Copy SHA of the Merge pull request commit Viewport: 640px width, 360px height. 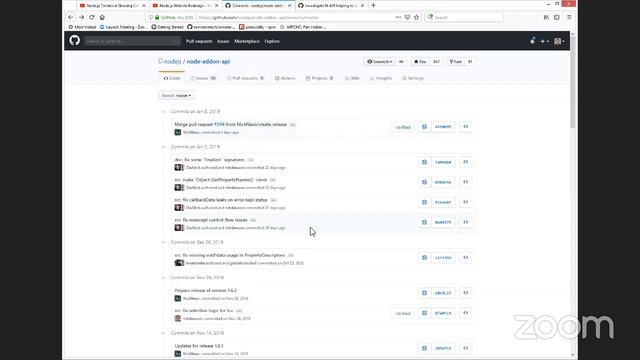(424, 127)
